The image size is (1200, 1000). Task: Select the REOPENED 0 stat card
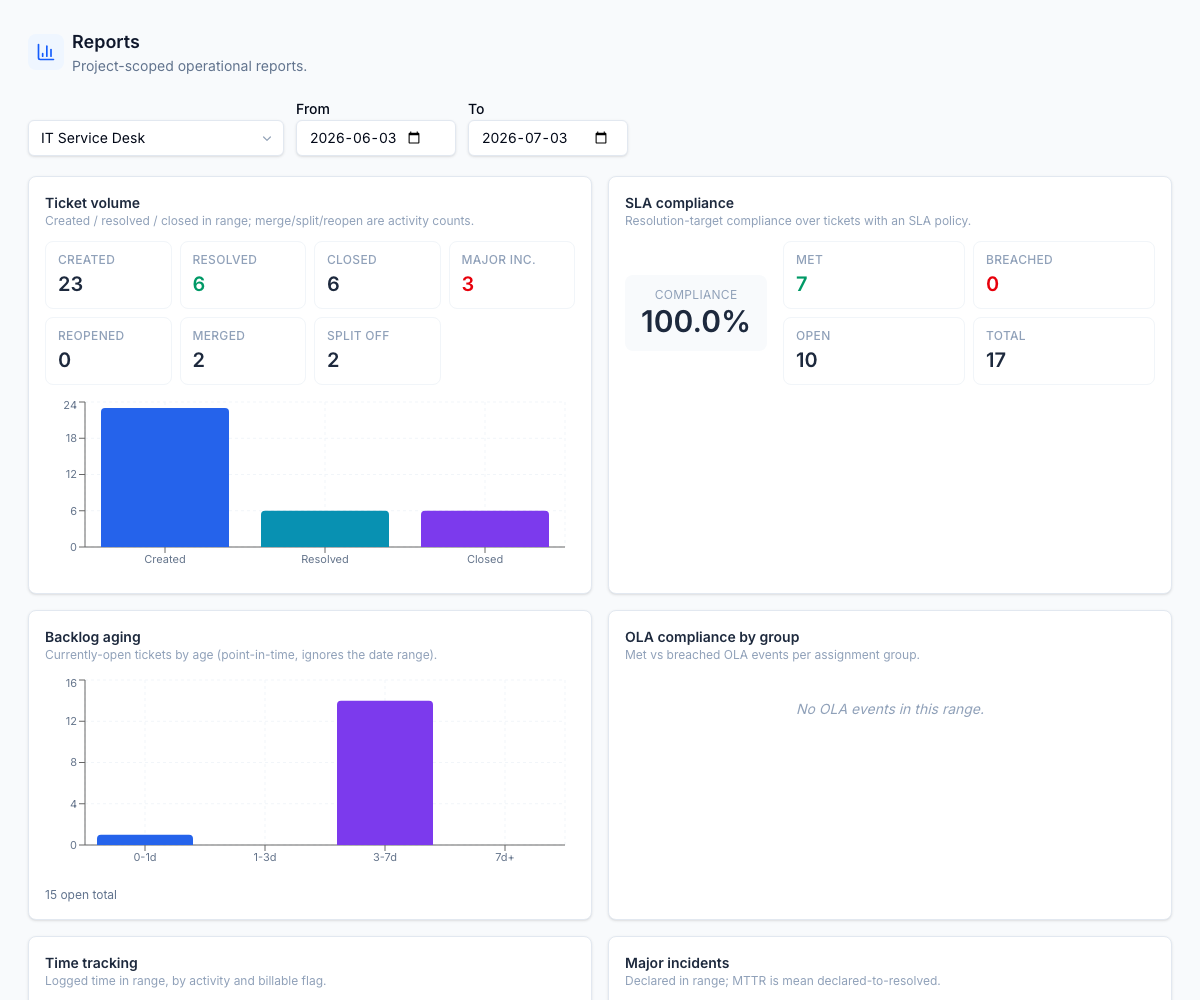109,351
